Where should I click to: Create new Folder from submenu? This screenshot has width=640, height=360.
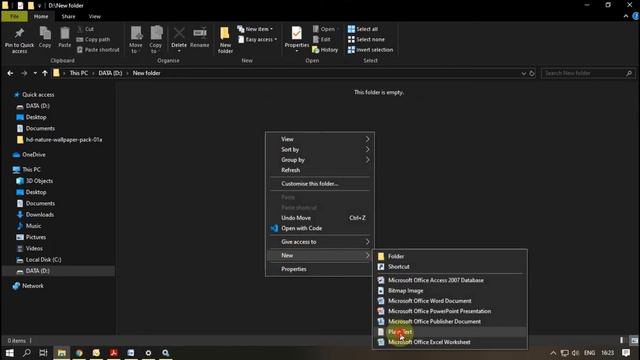point(450,256)
